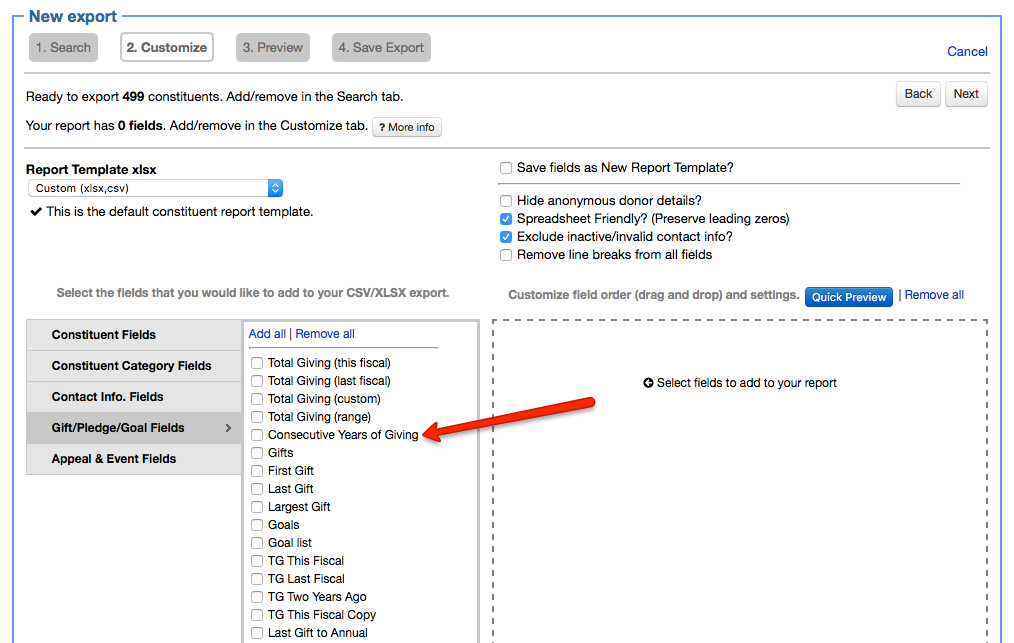Open the 4. Save Export tab
The width and height of the screenshot is (1014, 643).
381,48
